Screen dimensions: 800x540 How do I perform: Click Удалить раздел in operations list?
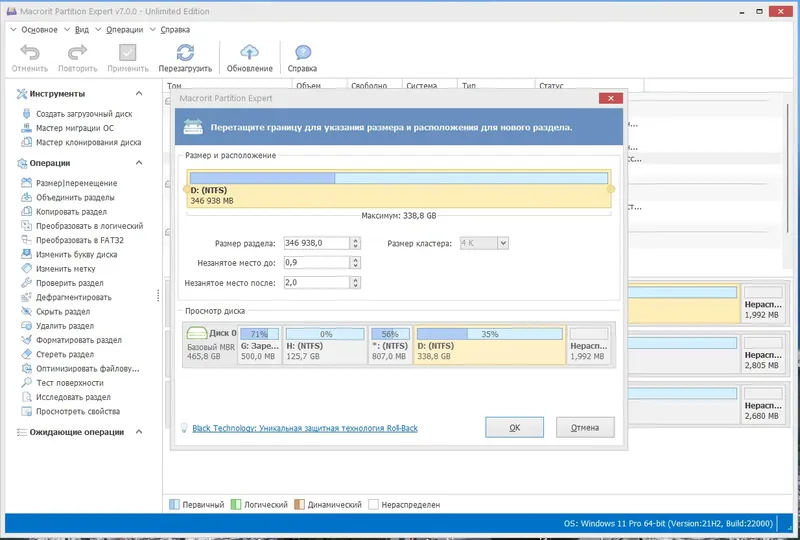(x=65, y=326)
